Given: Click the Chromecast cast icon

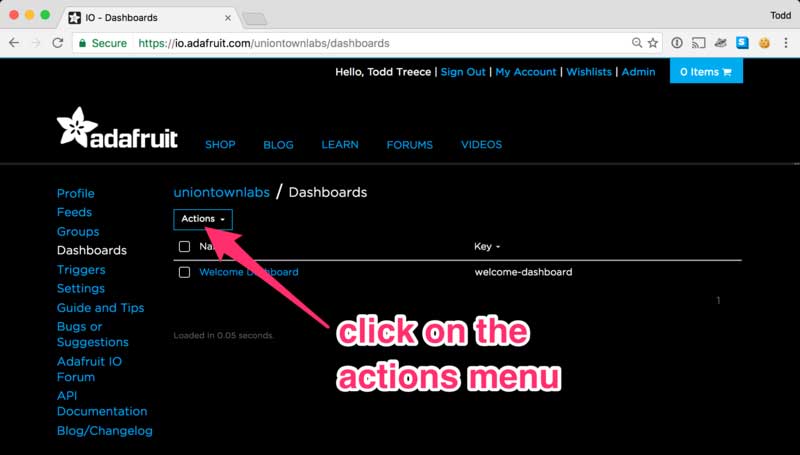Looking at the screenshot, I should click(x=699, y=43).
